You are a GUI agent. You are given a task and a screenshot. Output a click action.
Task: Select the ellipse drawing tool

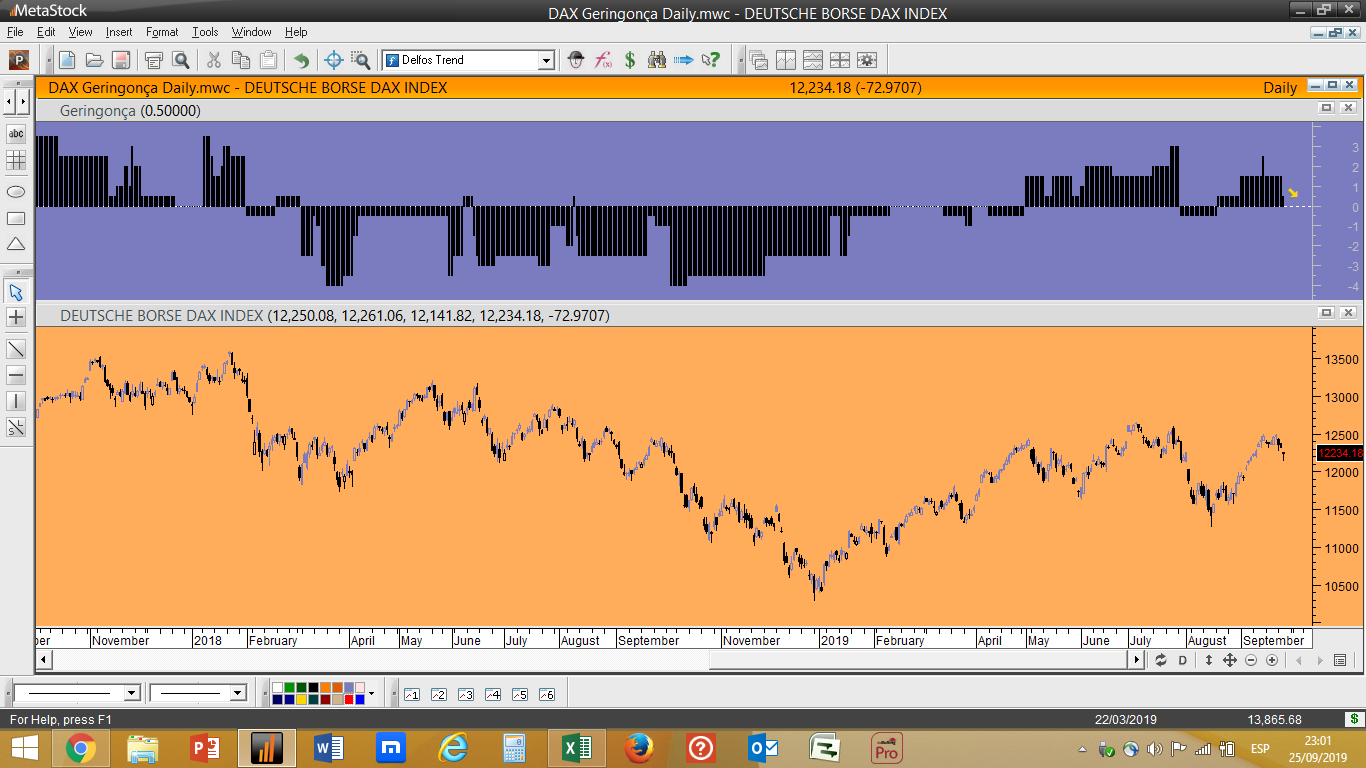pos(16,191)
